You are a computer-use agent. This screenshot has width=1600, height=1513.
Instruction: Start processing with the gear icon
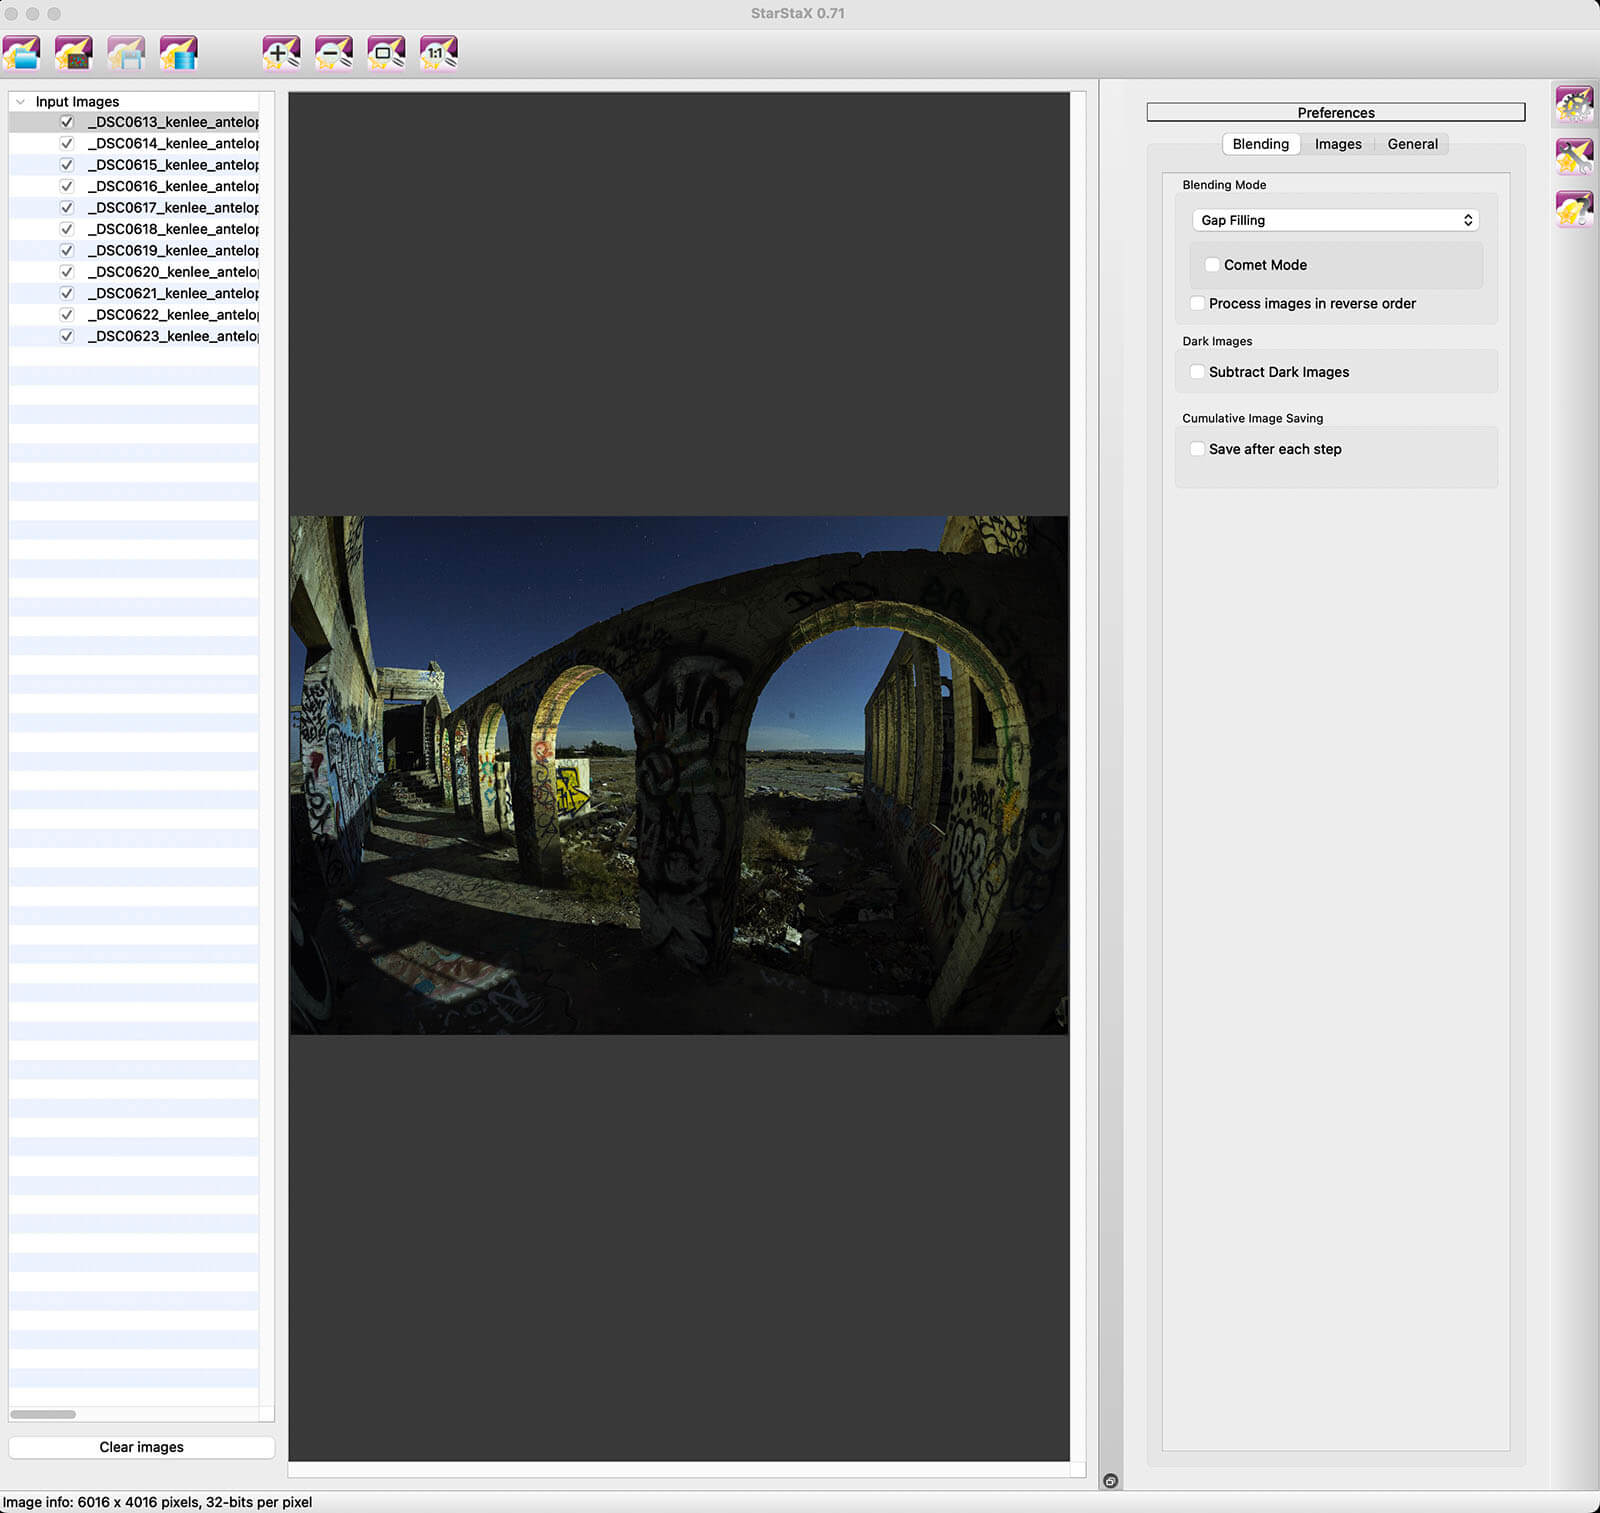click(1573, 104)
